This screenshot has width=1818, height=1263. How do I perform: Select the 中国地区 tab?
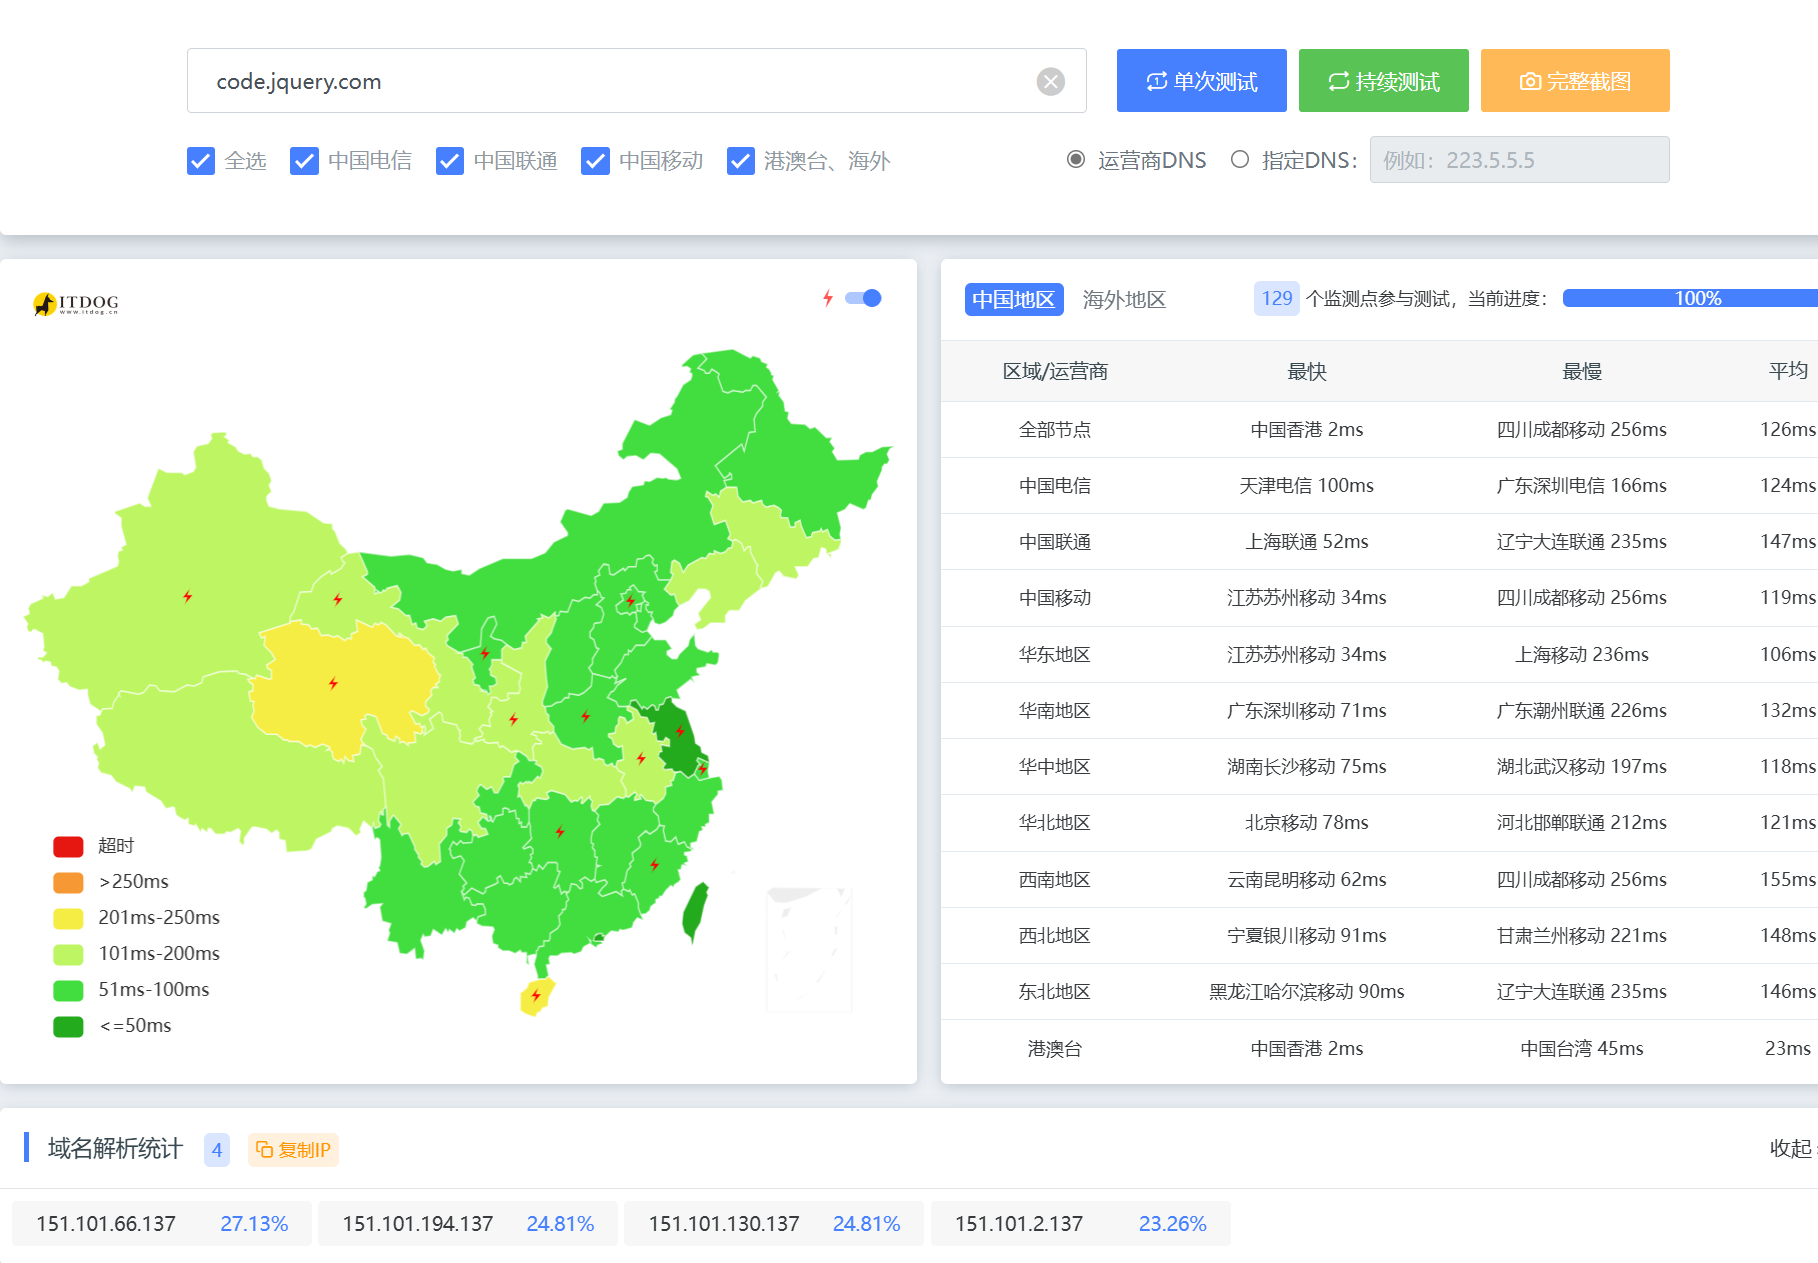(x=1013, y=299)
